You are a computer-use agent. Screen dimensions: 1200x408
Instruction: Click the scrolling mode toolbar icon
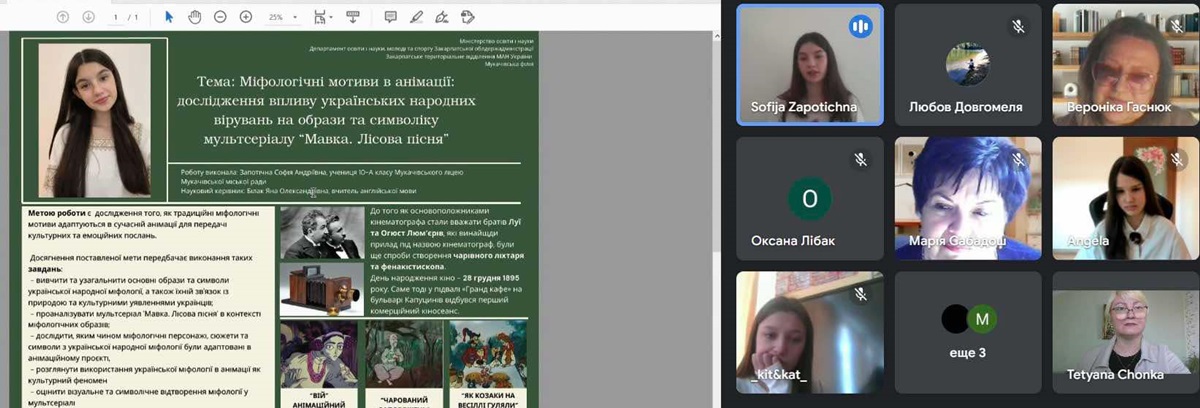[352, 17]
